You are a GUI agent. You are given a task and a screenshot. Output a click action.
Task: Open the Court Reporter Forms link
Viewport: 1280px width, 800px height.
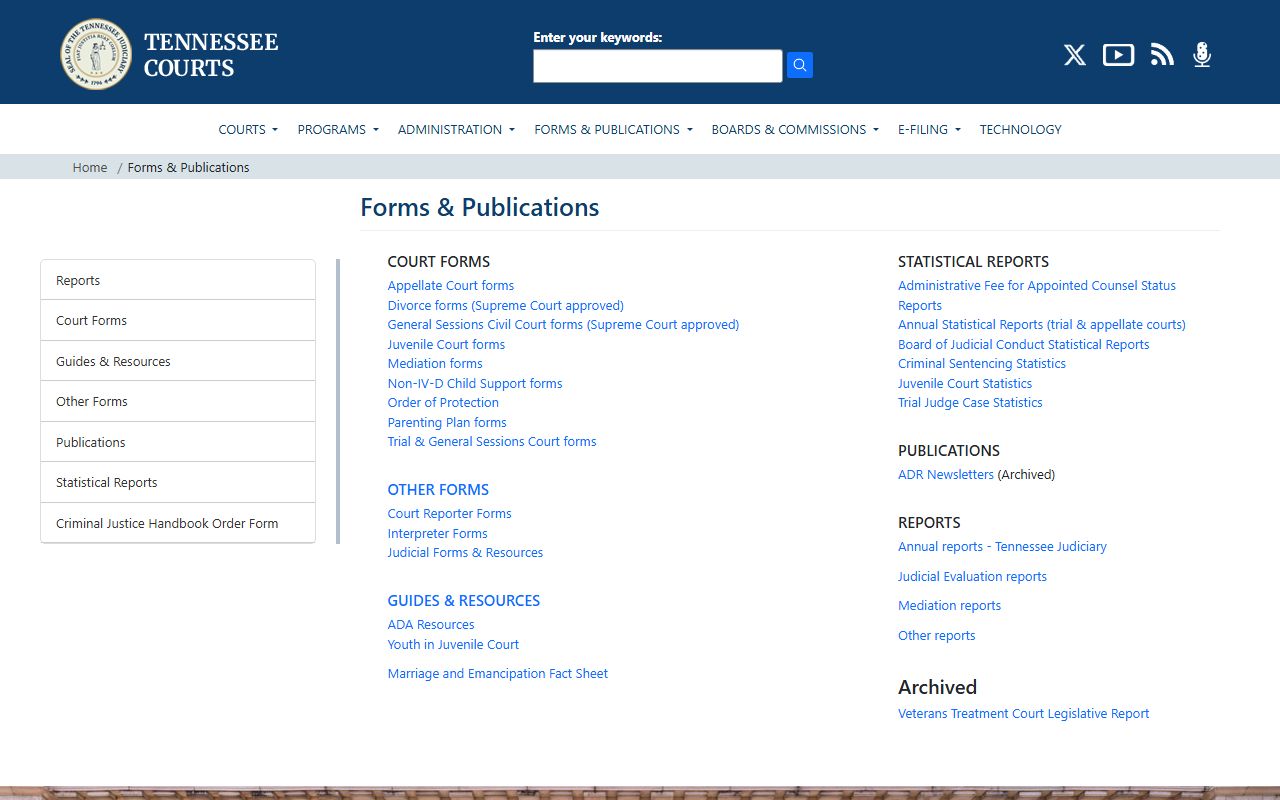(x=450, y=513)
